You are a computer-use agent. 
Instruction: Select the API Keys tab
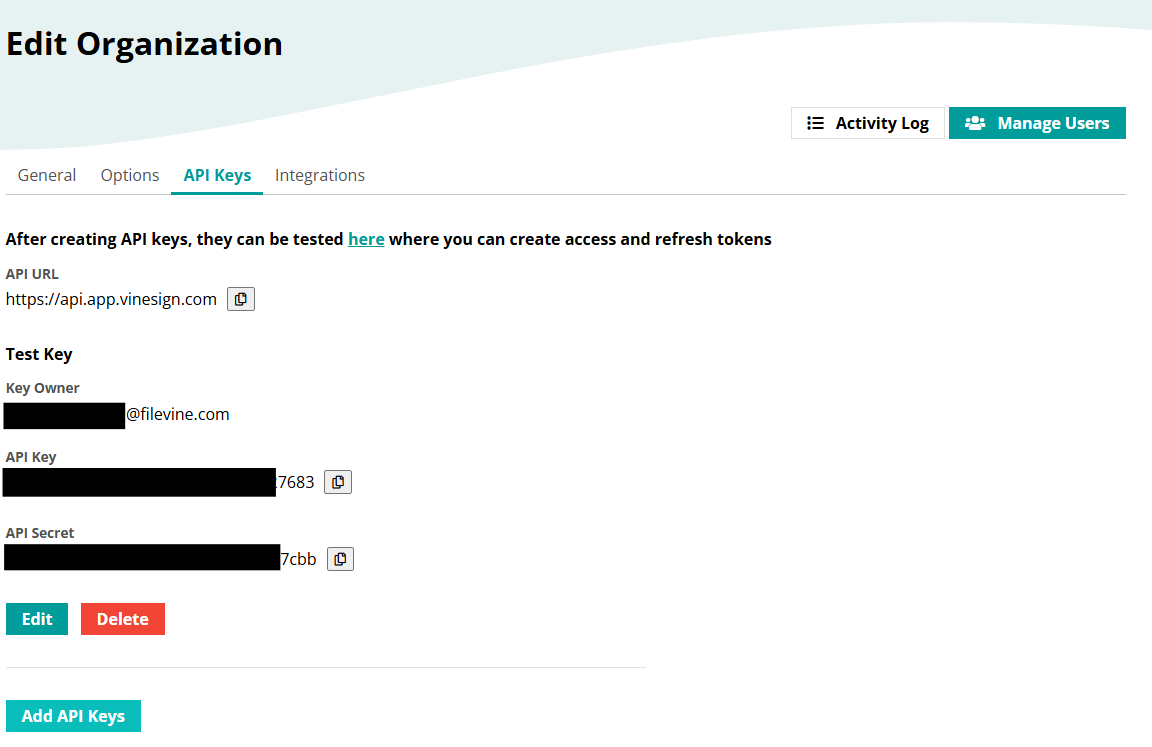217,175
